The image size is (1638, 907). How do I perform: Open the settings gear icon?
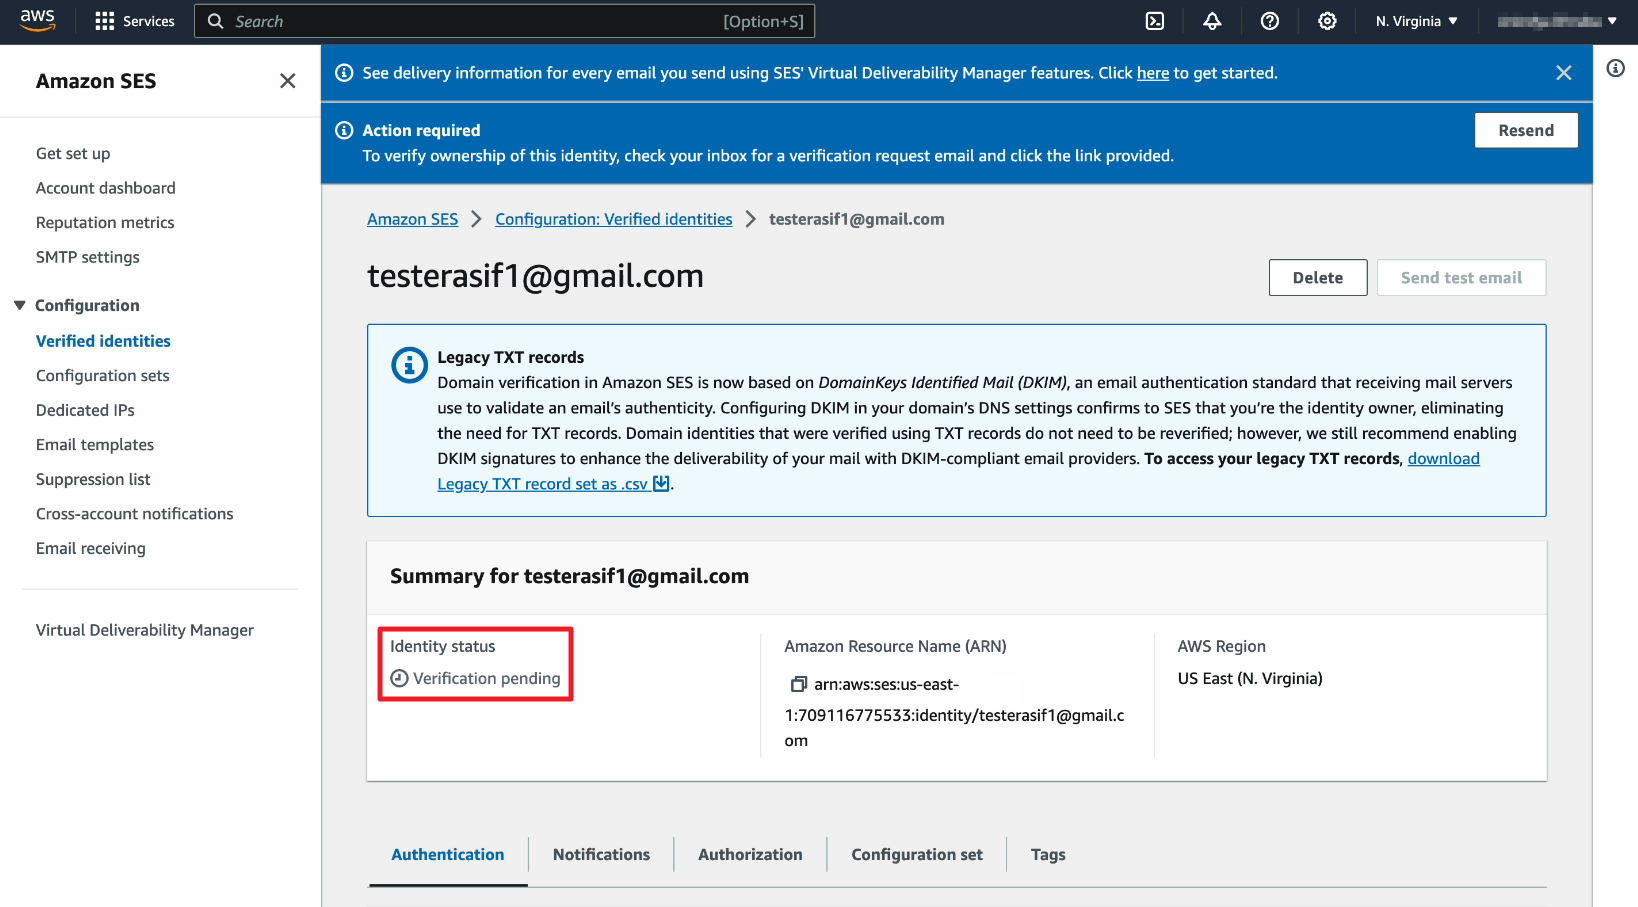(1327, 21)
